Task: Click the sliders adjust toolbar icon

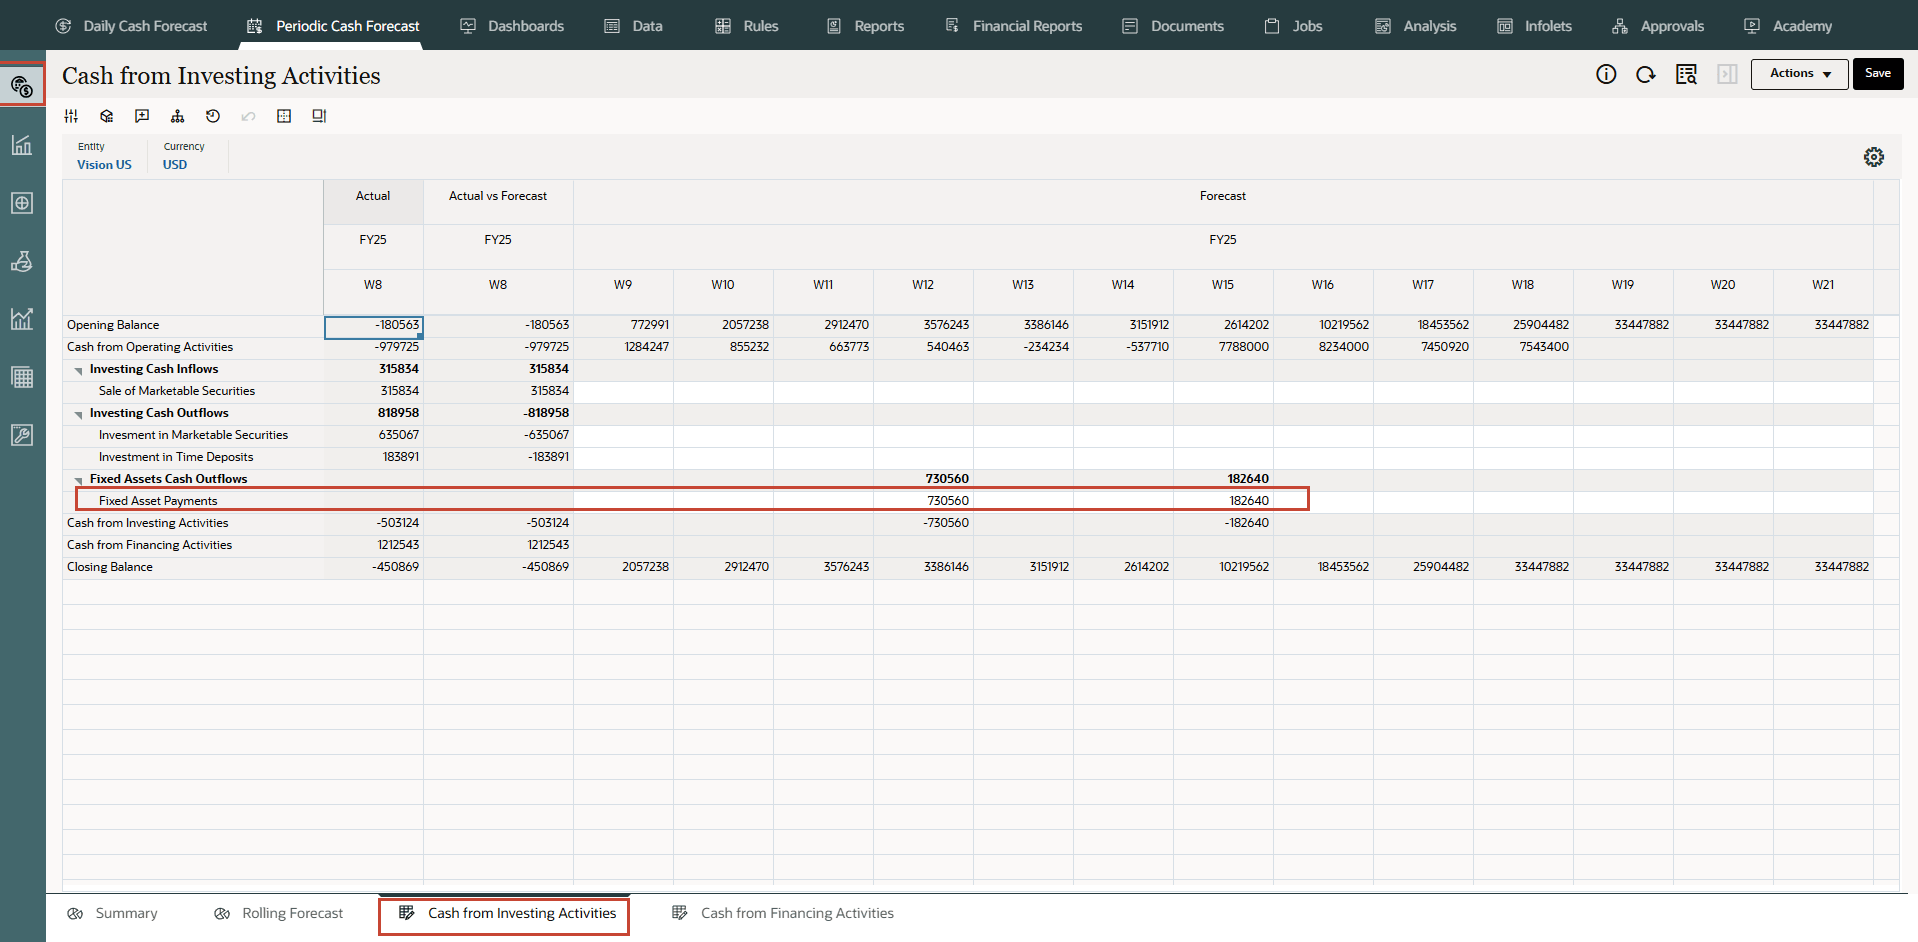Action: click(x=71, y=116)
